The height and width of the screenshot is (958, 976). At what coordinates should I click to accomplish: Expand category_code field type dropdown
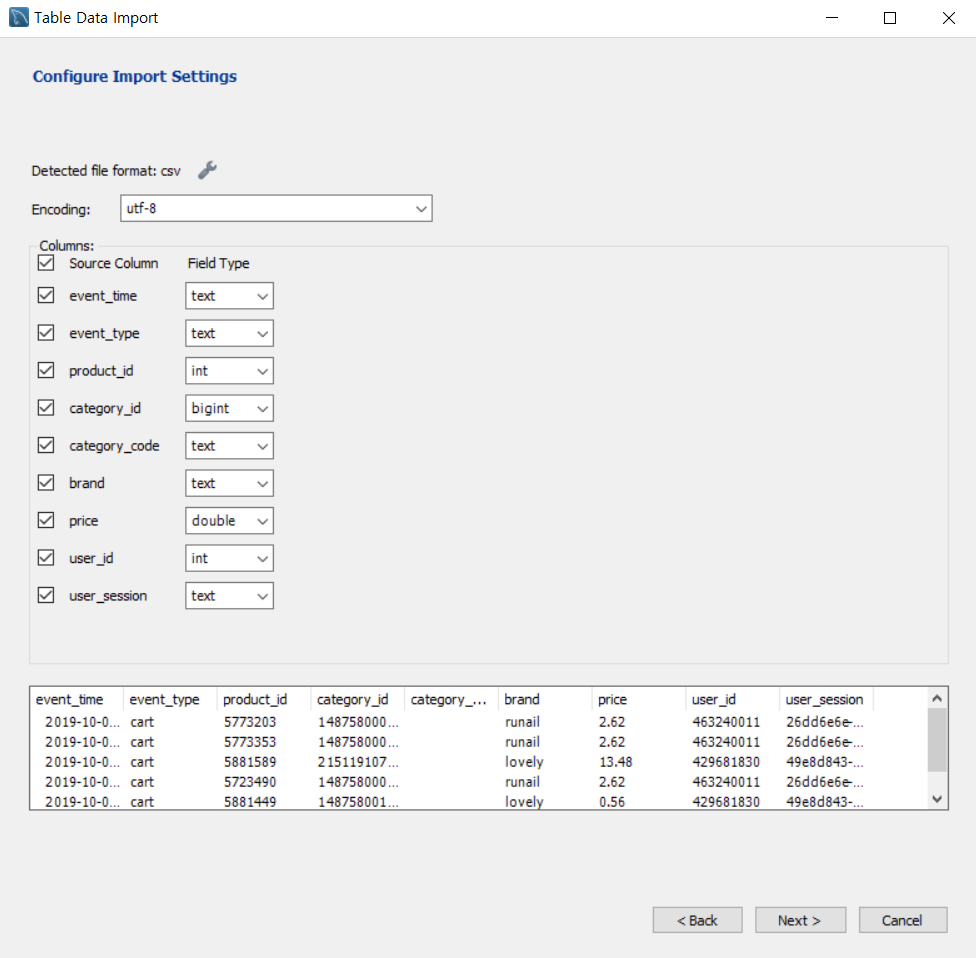coord(229,446)
